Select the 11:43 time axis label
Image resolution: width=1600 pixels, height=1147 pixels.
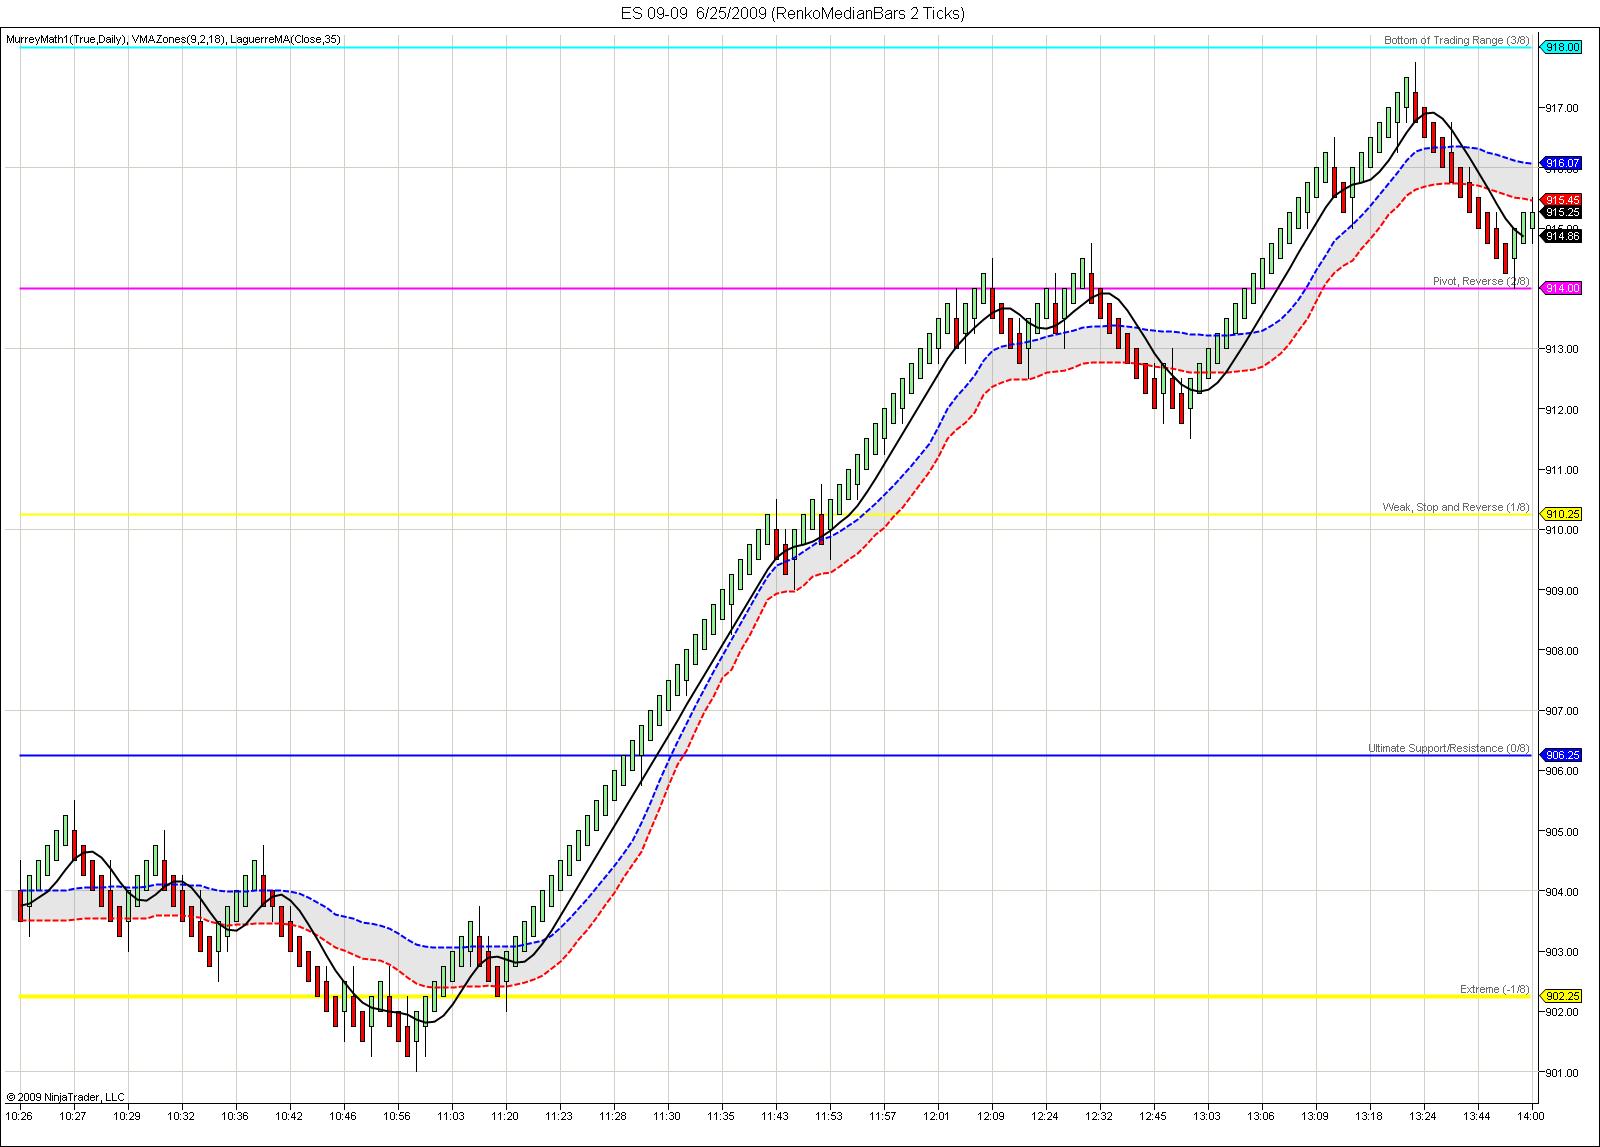775,1116
